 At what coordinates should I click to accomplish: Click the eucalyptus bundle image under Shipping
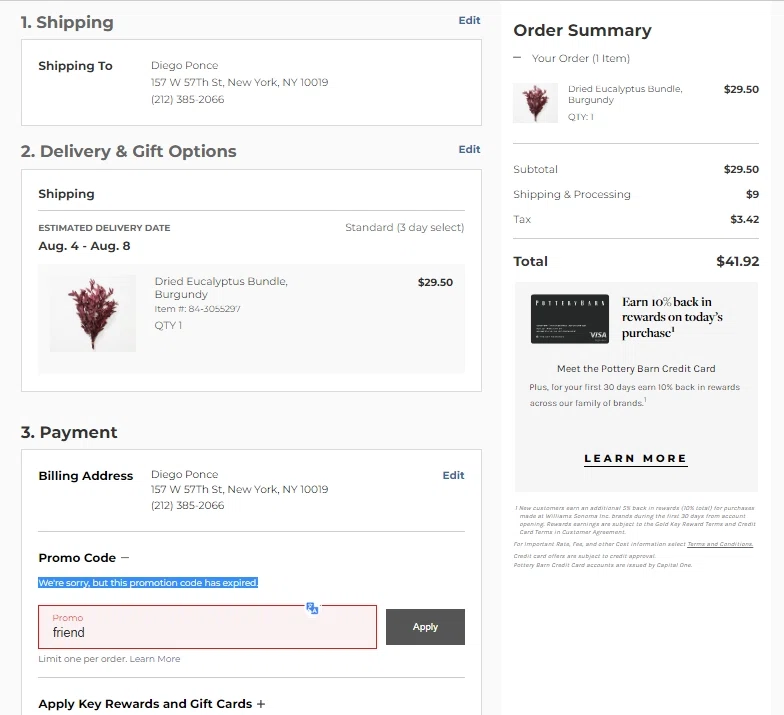(93, 314)
